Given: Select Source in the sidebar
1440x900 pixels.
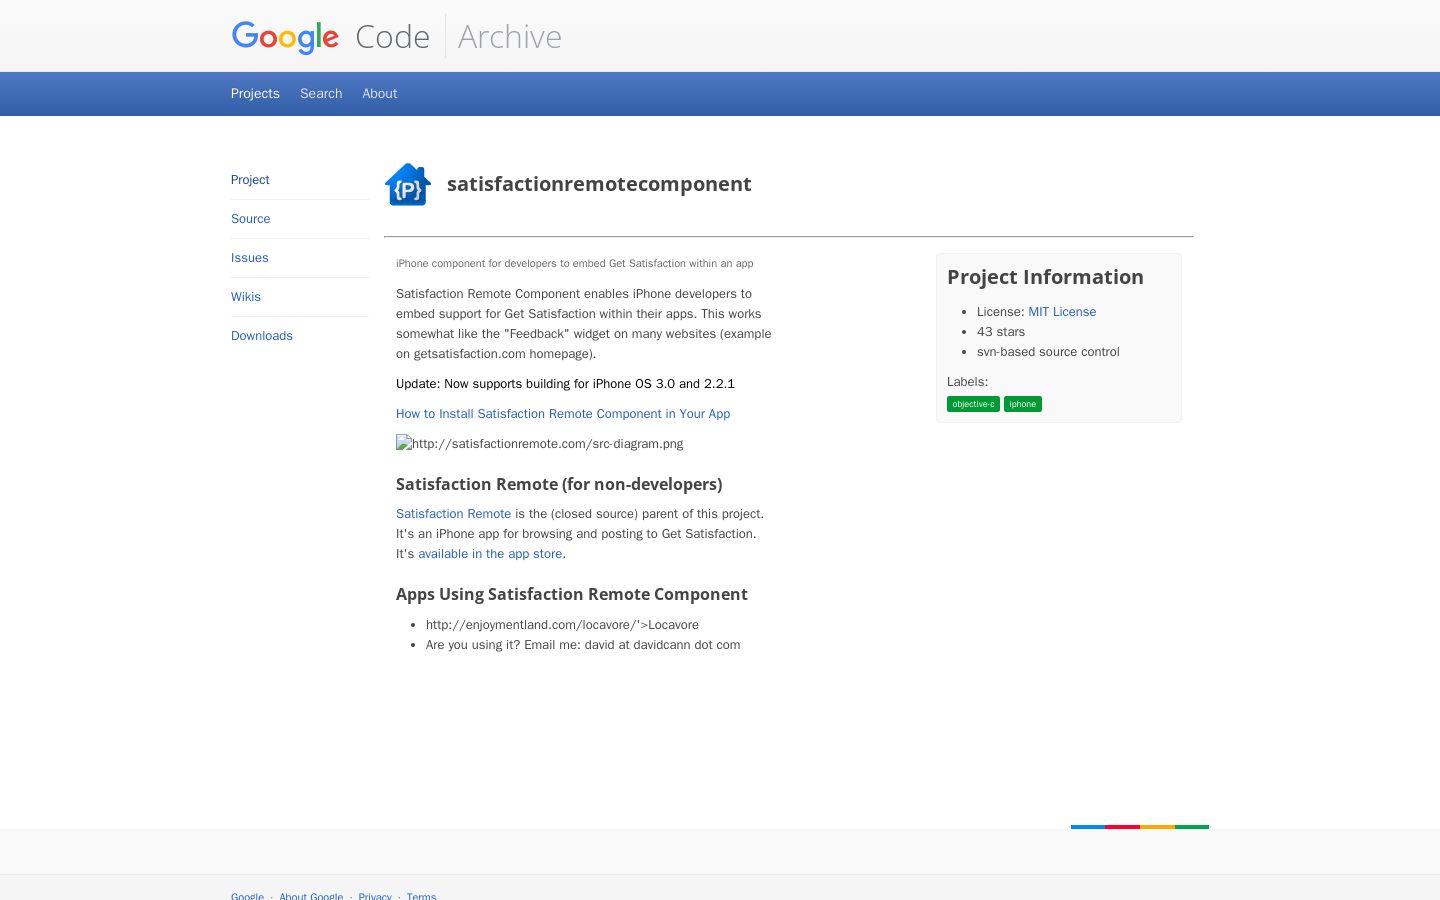Looking at the screenshot, I should (251, 219).
